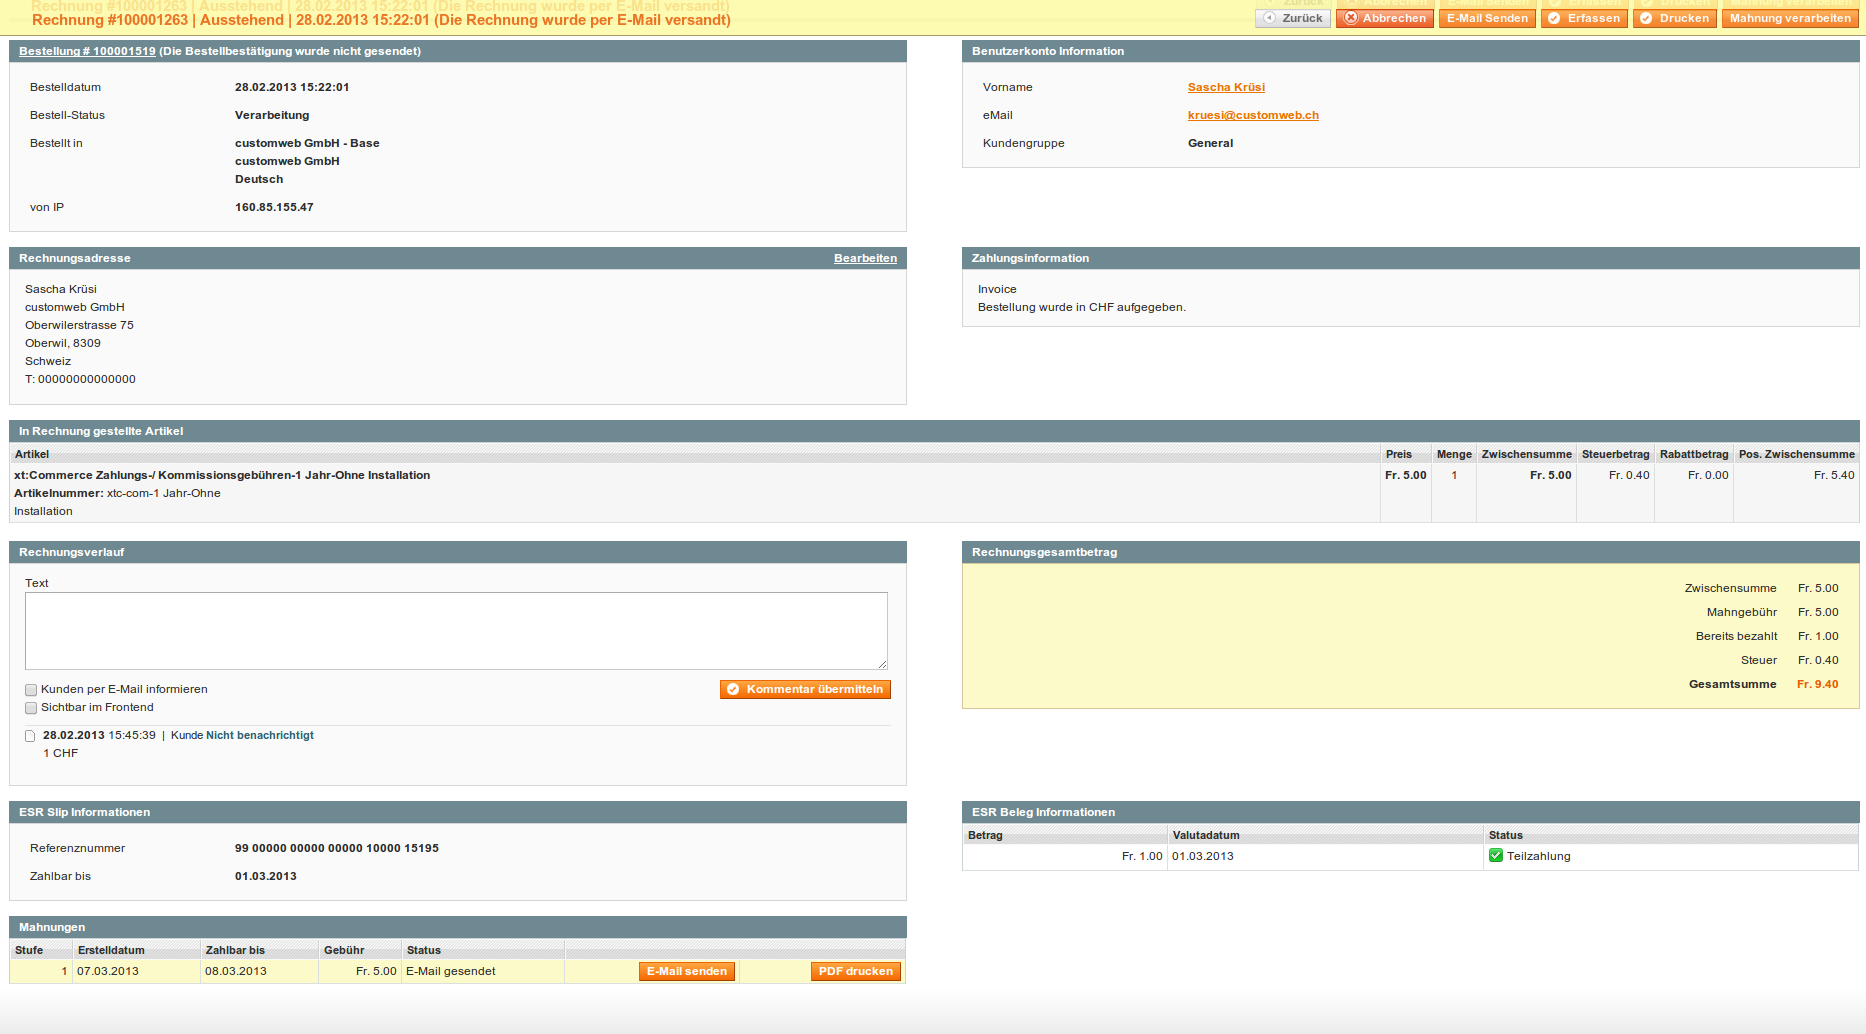Click PDF drucken for the reminder
1866x1034 pixels.
point(855,971)
